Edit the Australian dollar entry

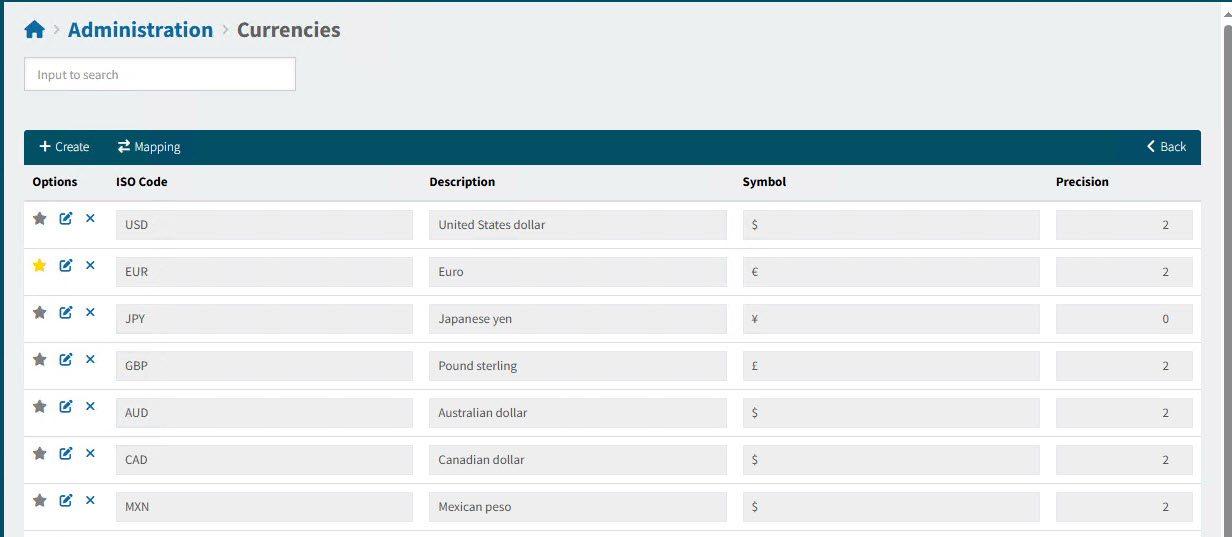[x=66, y=406]
